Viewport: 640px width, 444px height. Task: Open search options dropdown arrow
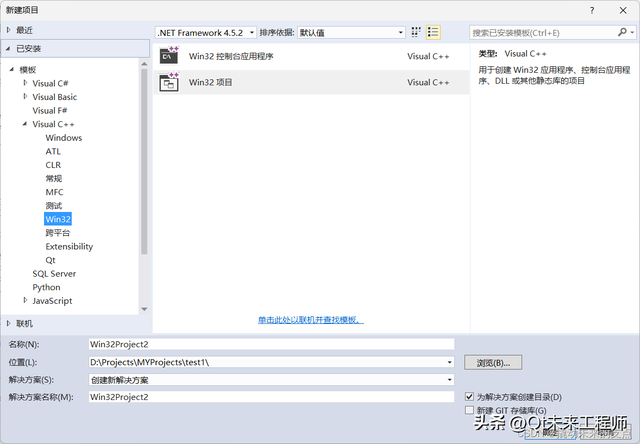[x=632, y=32]
